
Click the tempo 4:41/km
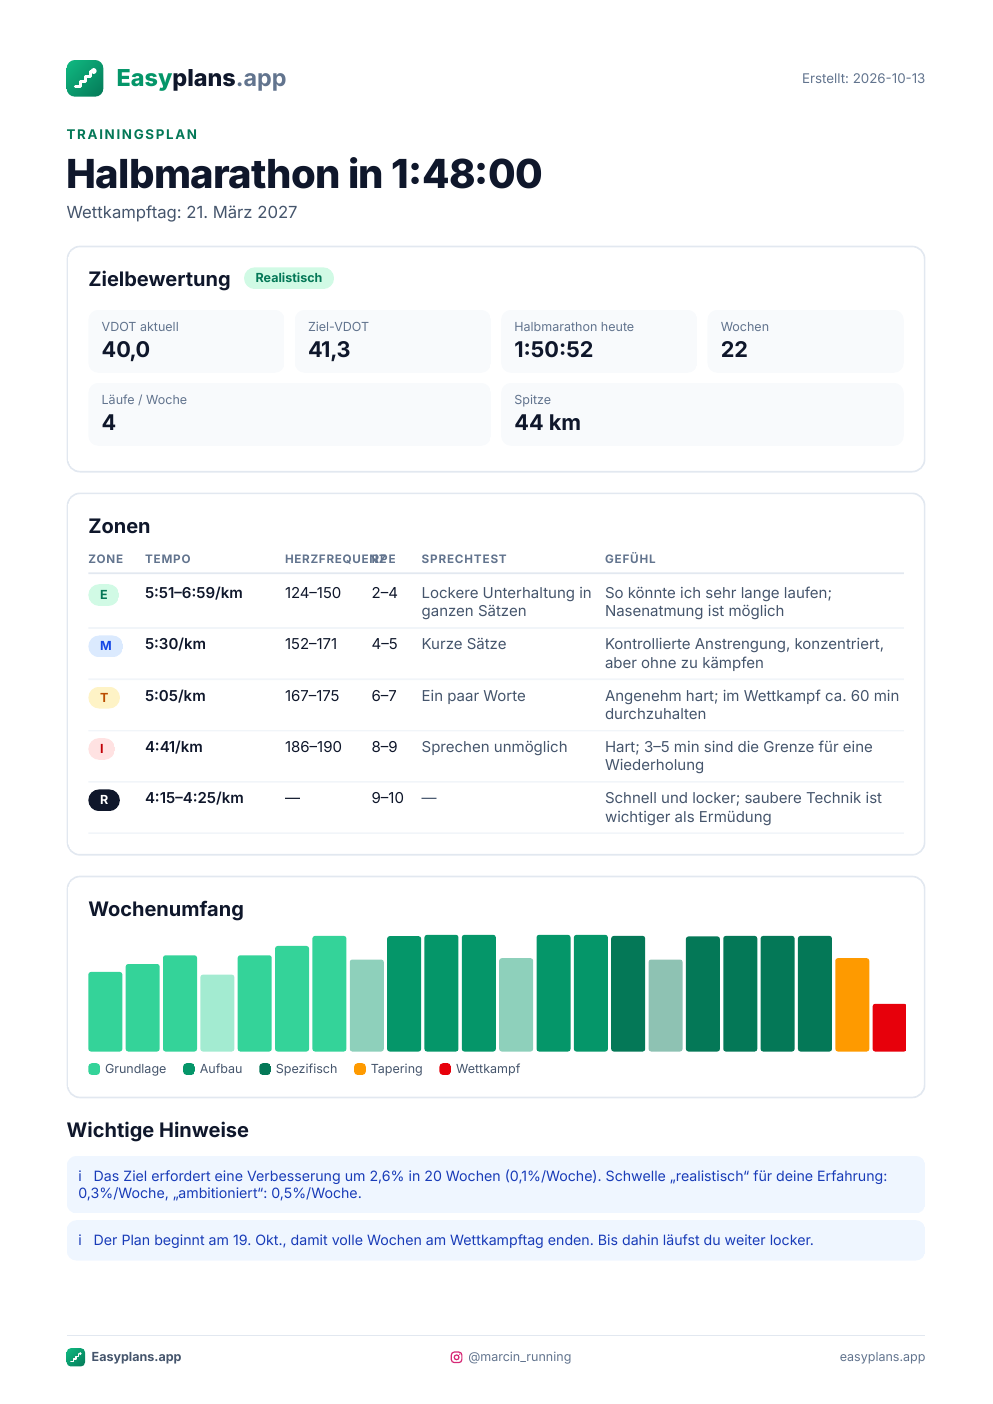point(174,747)
